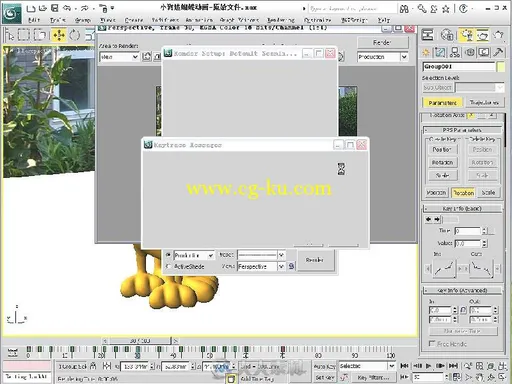Click Time Configuration icon near frame field
The width and height of the screenshot is (512, 384).
click(457, 377)
